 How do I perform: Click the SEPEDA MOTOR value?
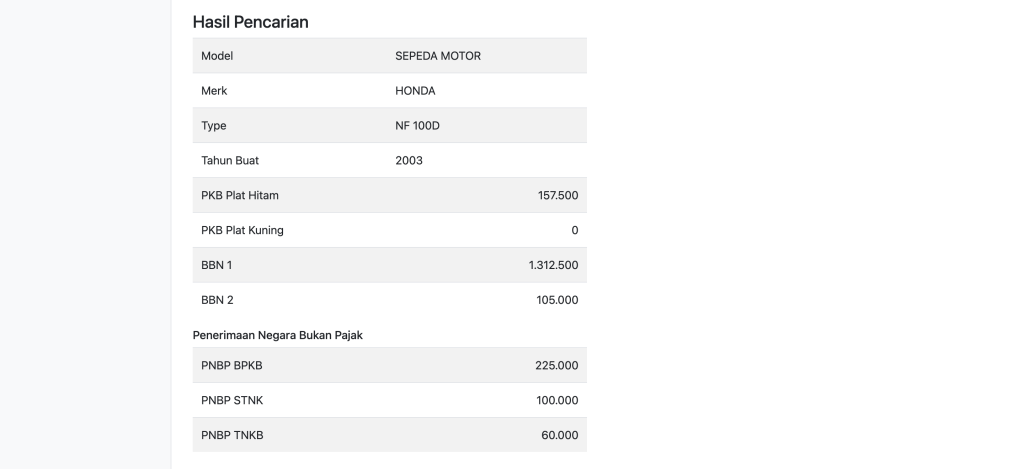[x=438, y=56]
